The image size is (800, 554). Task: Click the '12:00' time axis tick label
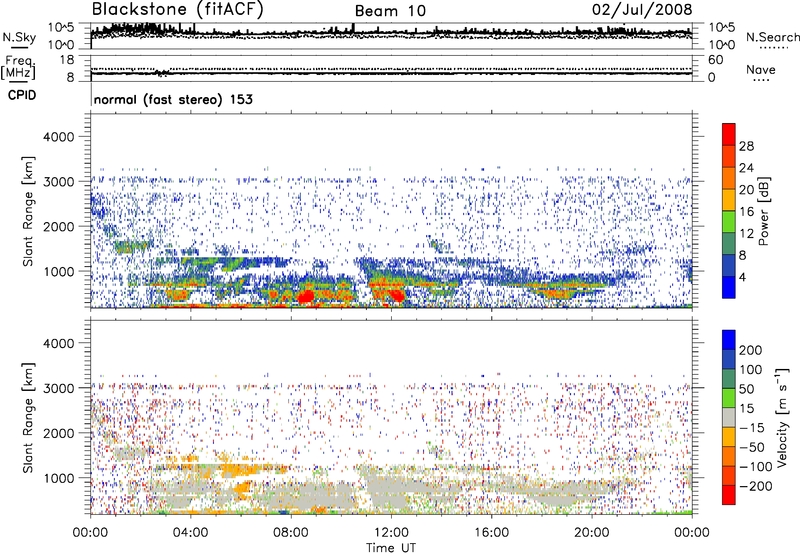tap(391, 533)
